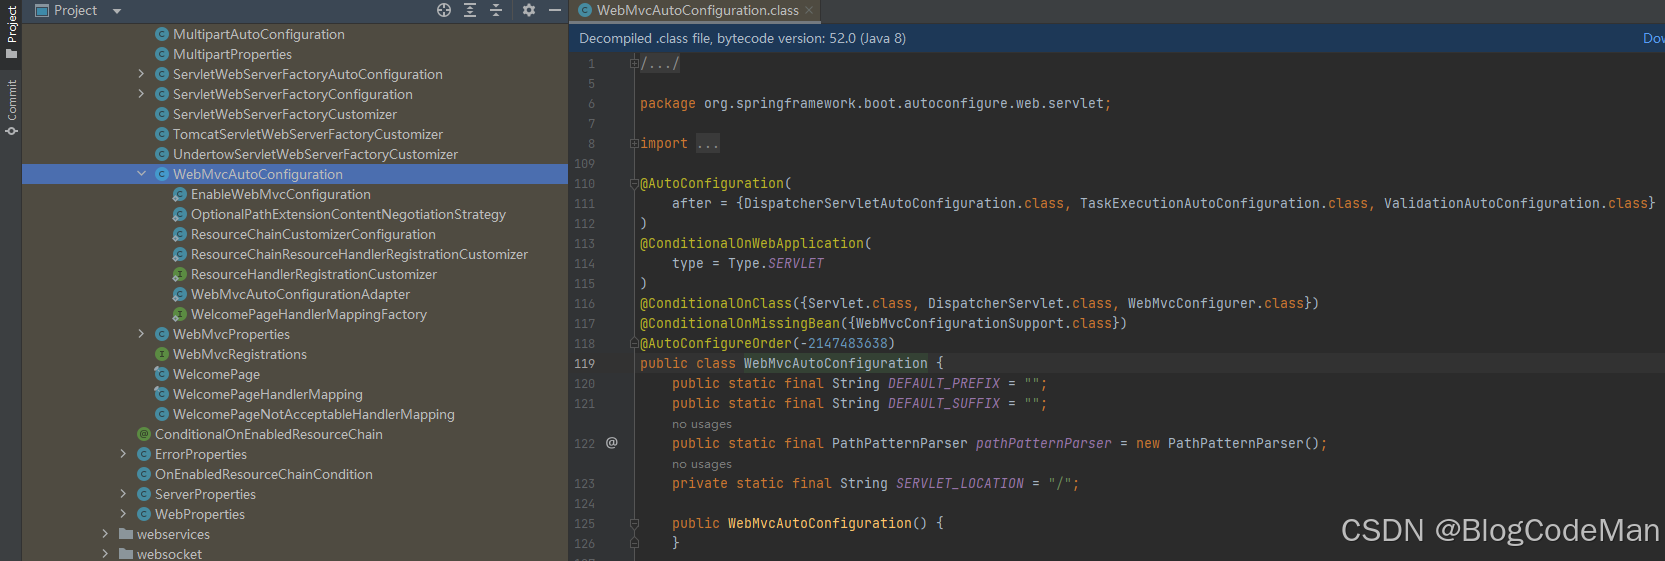Screen dimensions: 1665x561
Task: Select the WebMvcAutoConfiguration.class editor tab
Action: pyautogui.click(x=697, y=11)
